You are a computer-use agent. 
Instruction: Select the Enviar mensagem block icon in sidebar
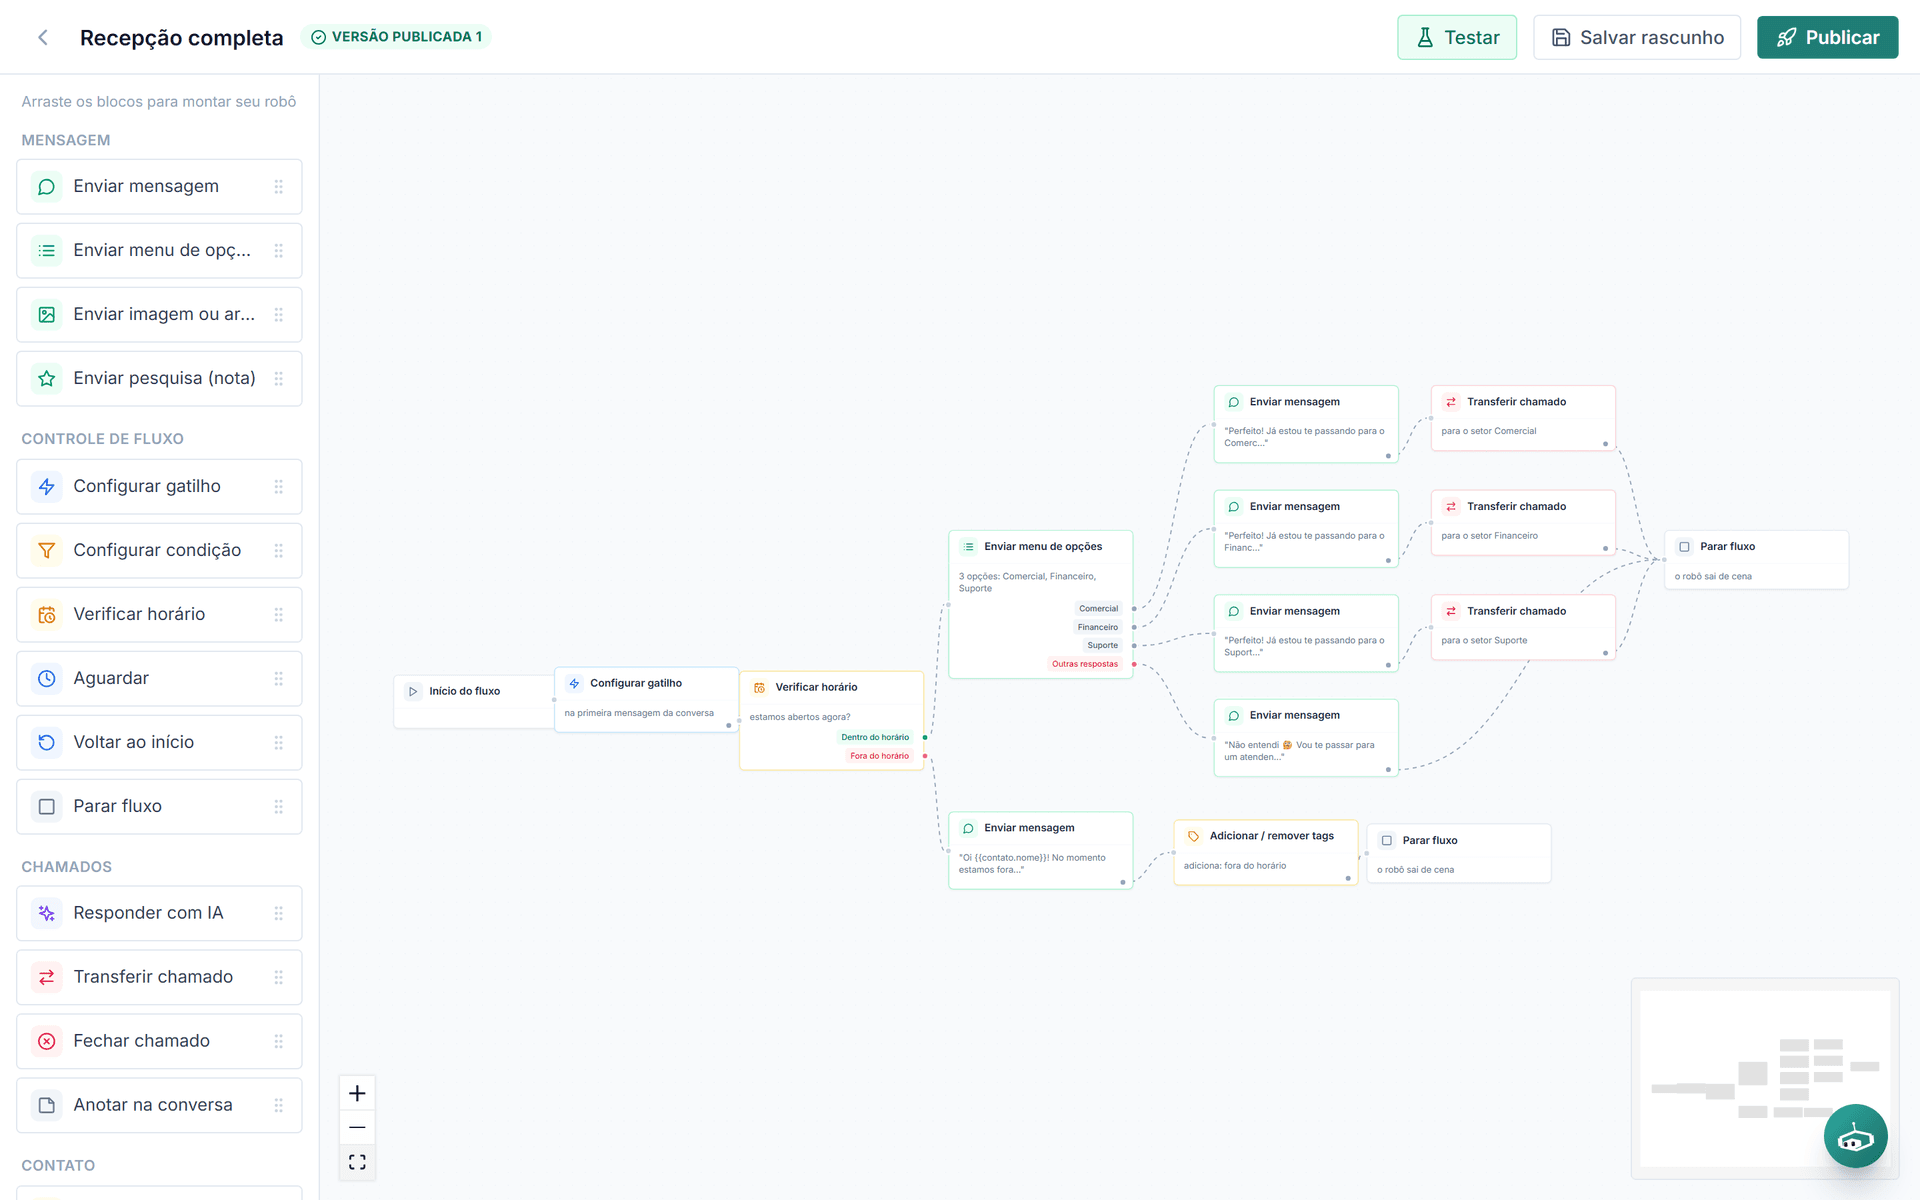tap(47, 187)
